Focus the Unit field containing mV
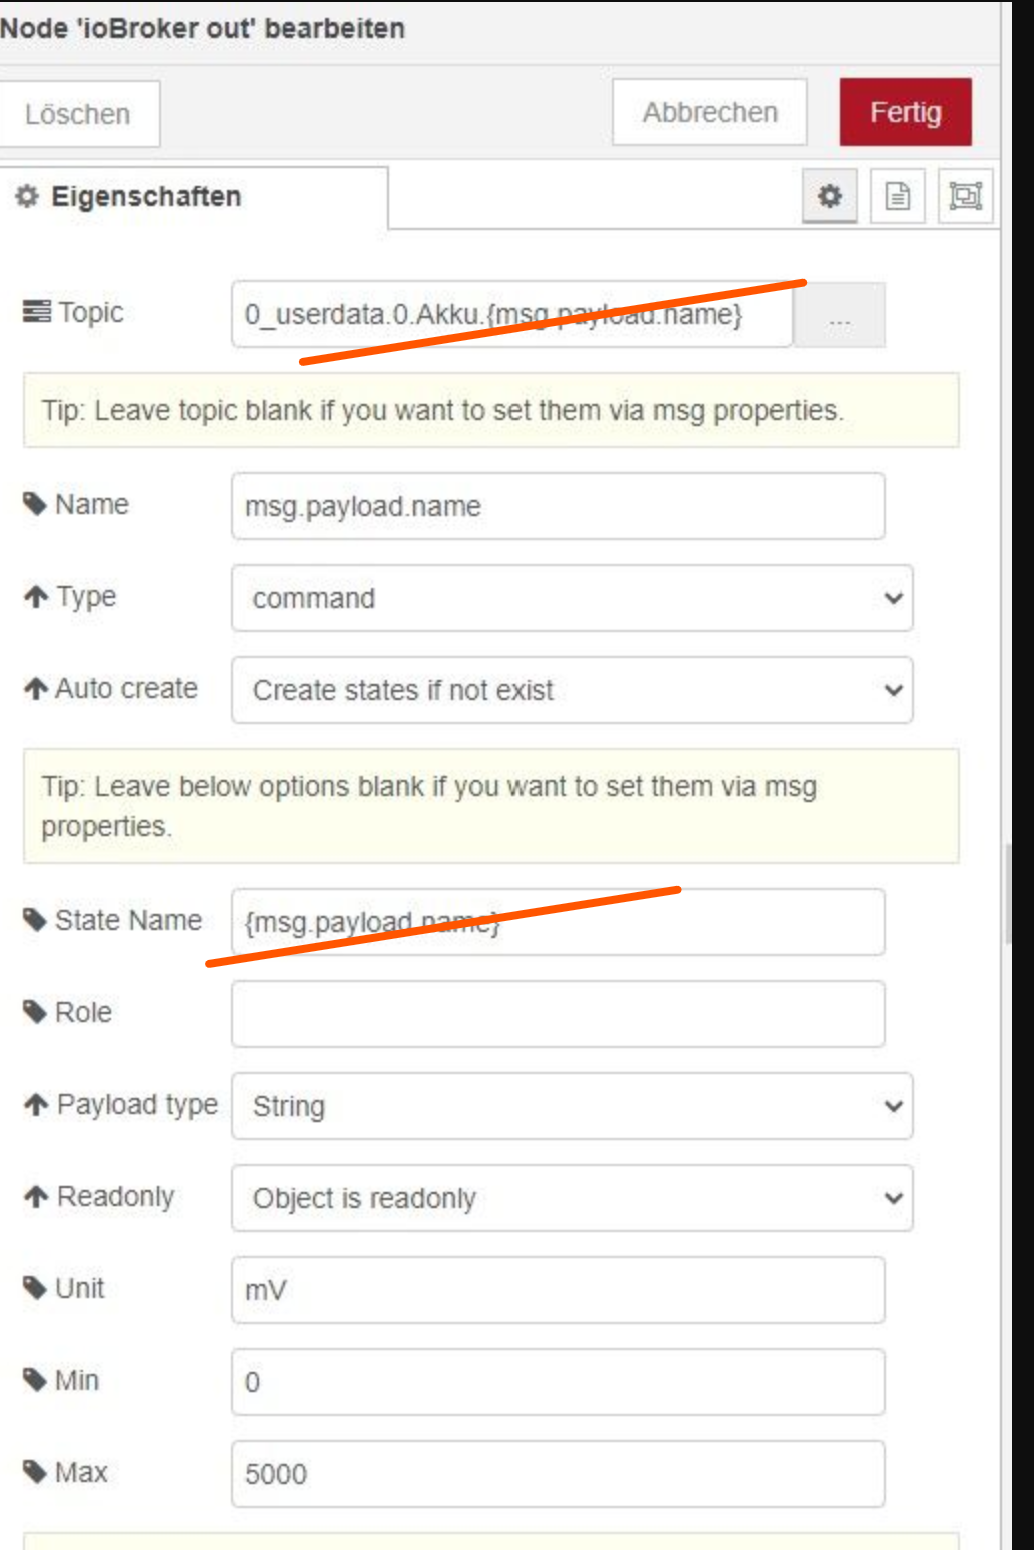Screen dimensions: 1034x1550 pyautogui.click(x=557, y=1290)
